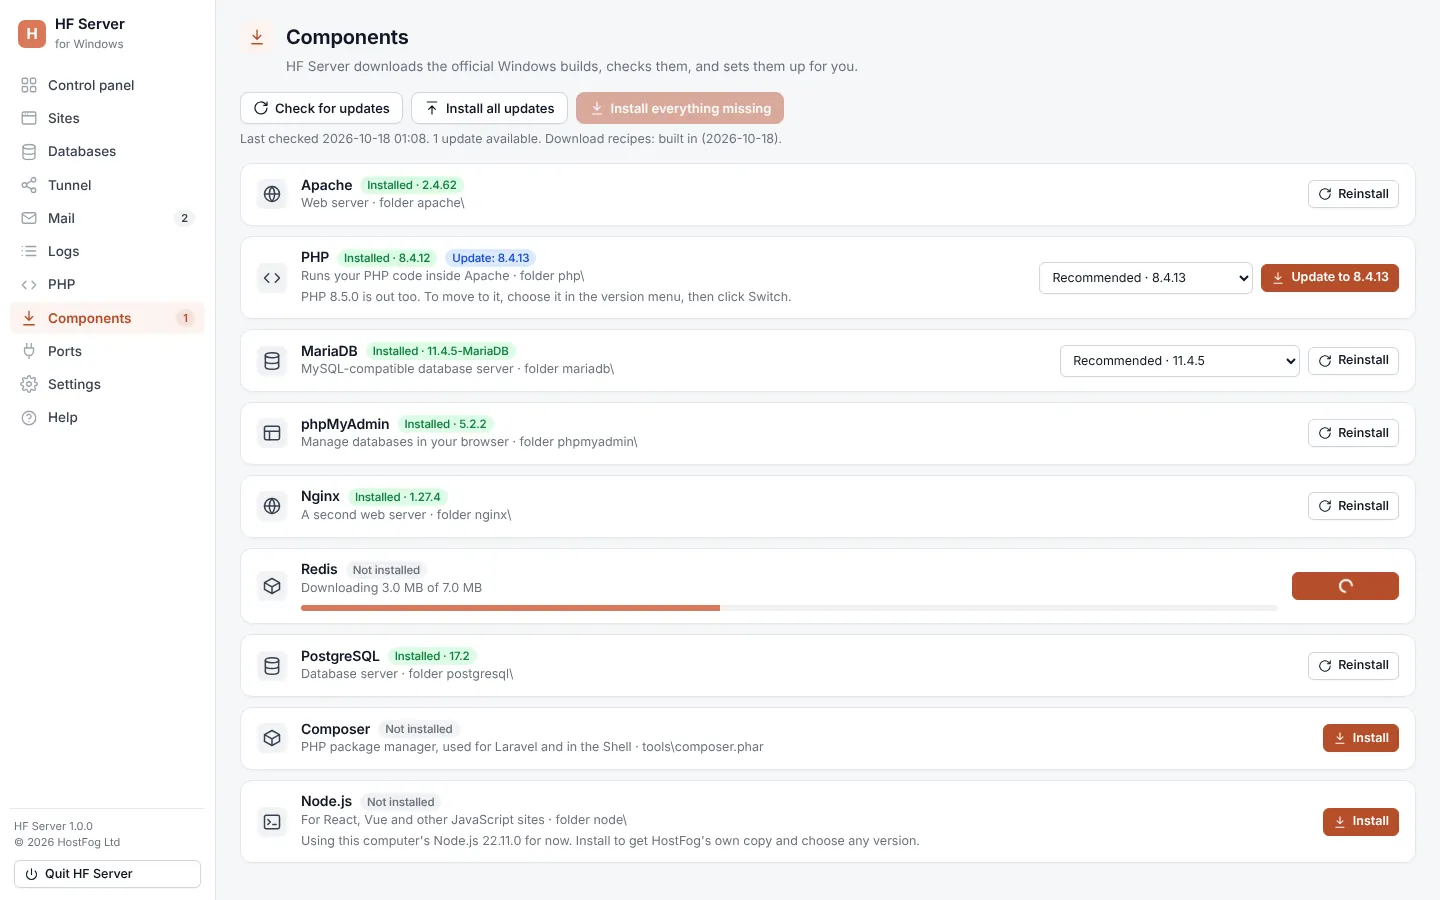Open Mail in the sidebar
1440x900 pixels.
107,218
